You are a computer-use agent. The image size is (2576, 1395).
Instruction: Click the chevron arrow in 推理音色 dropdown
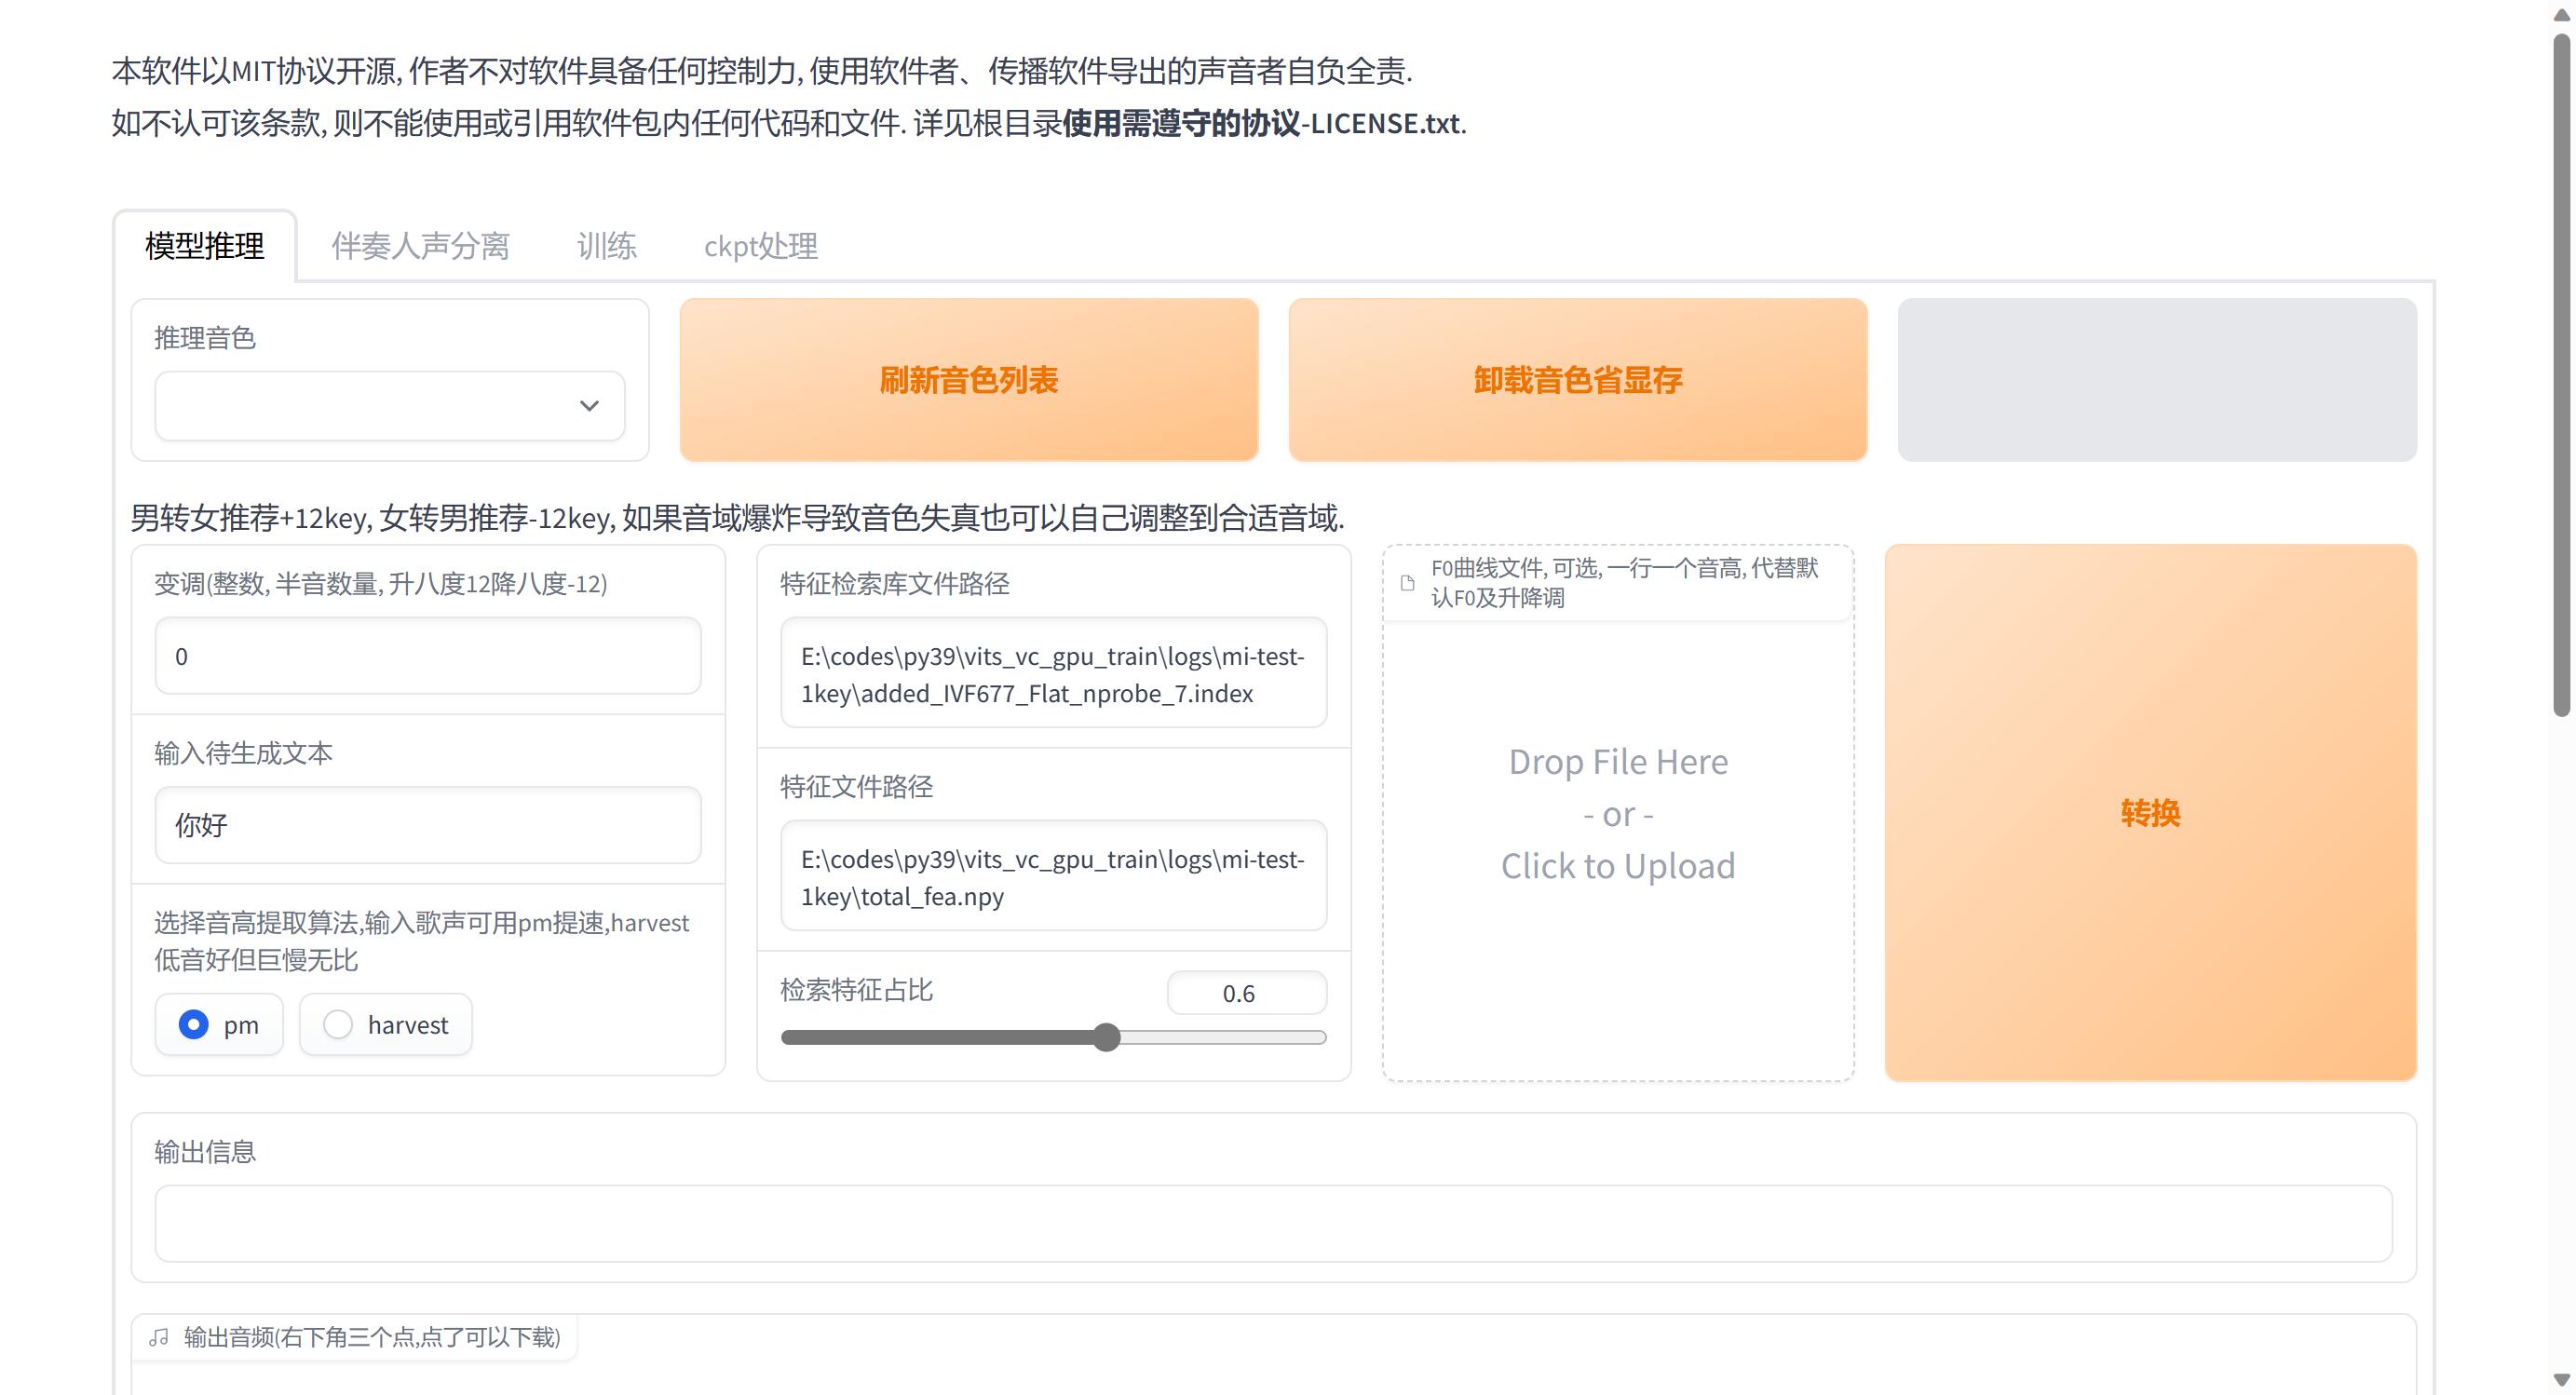point(589,406)
